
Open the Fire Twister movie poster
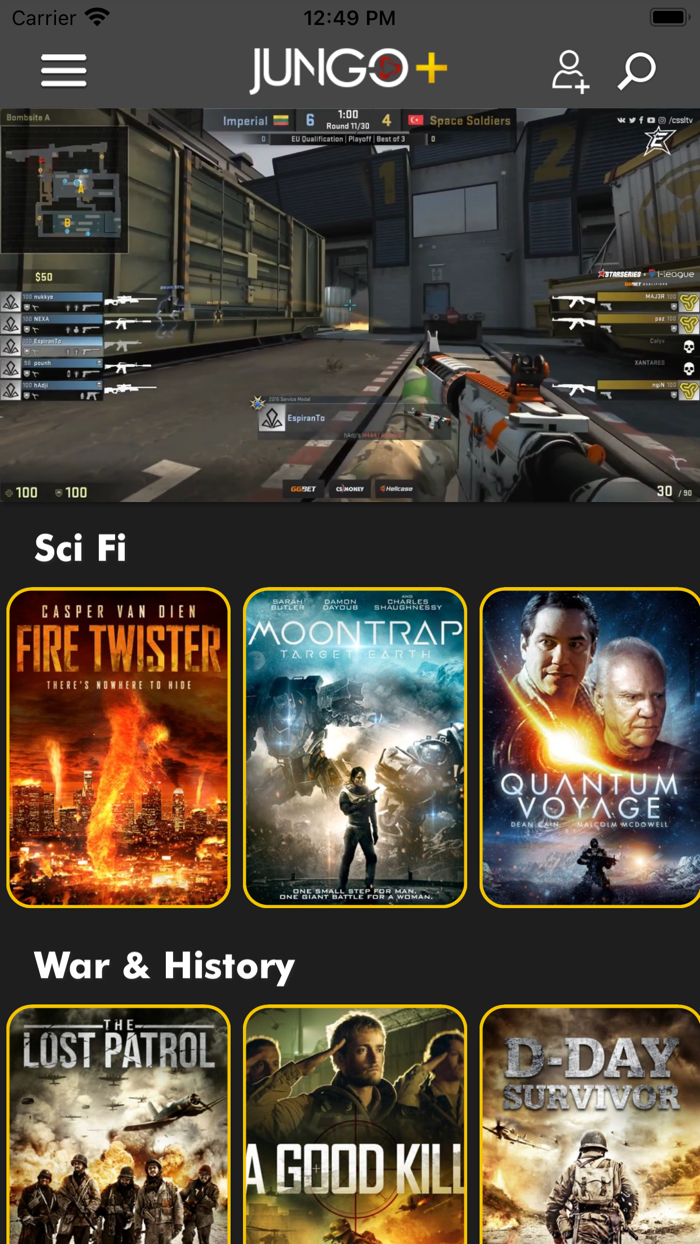point(118,747)
